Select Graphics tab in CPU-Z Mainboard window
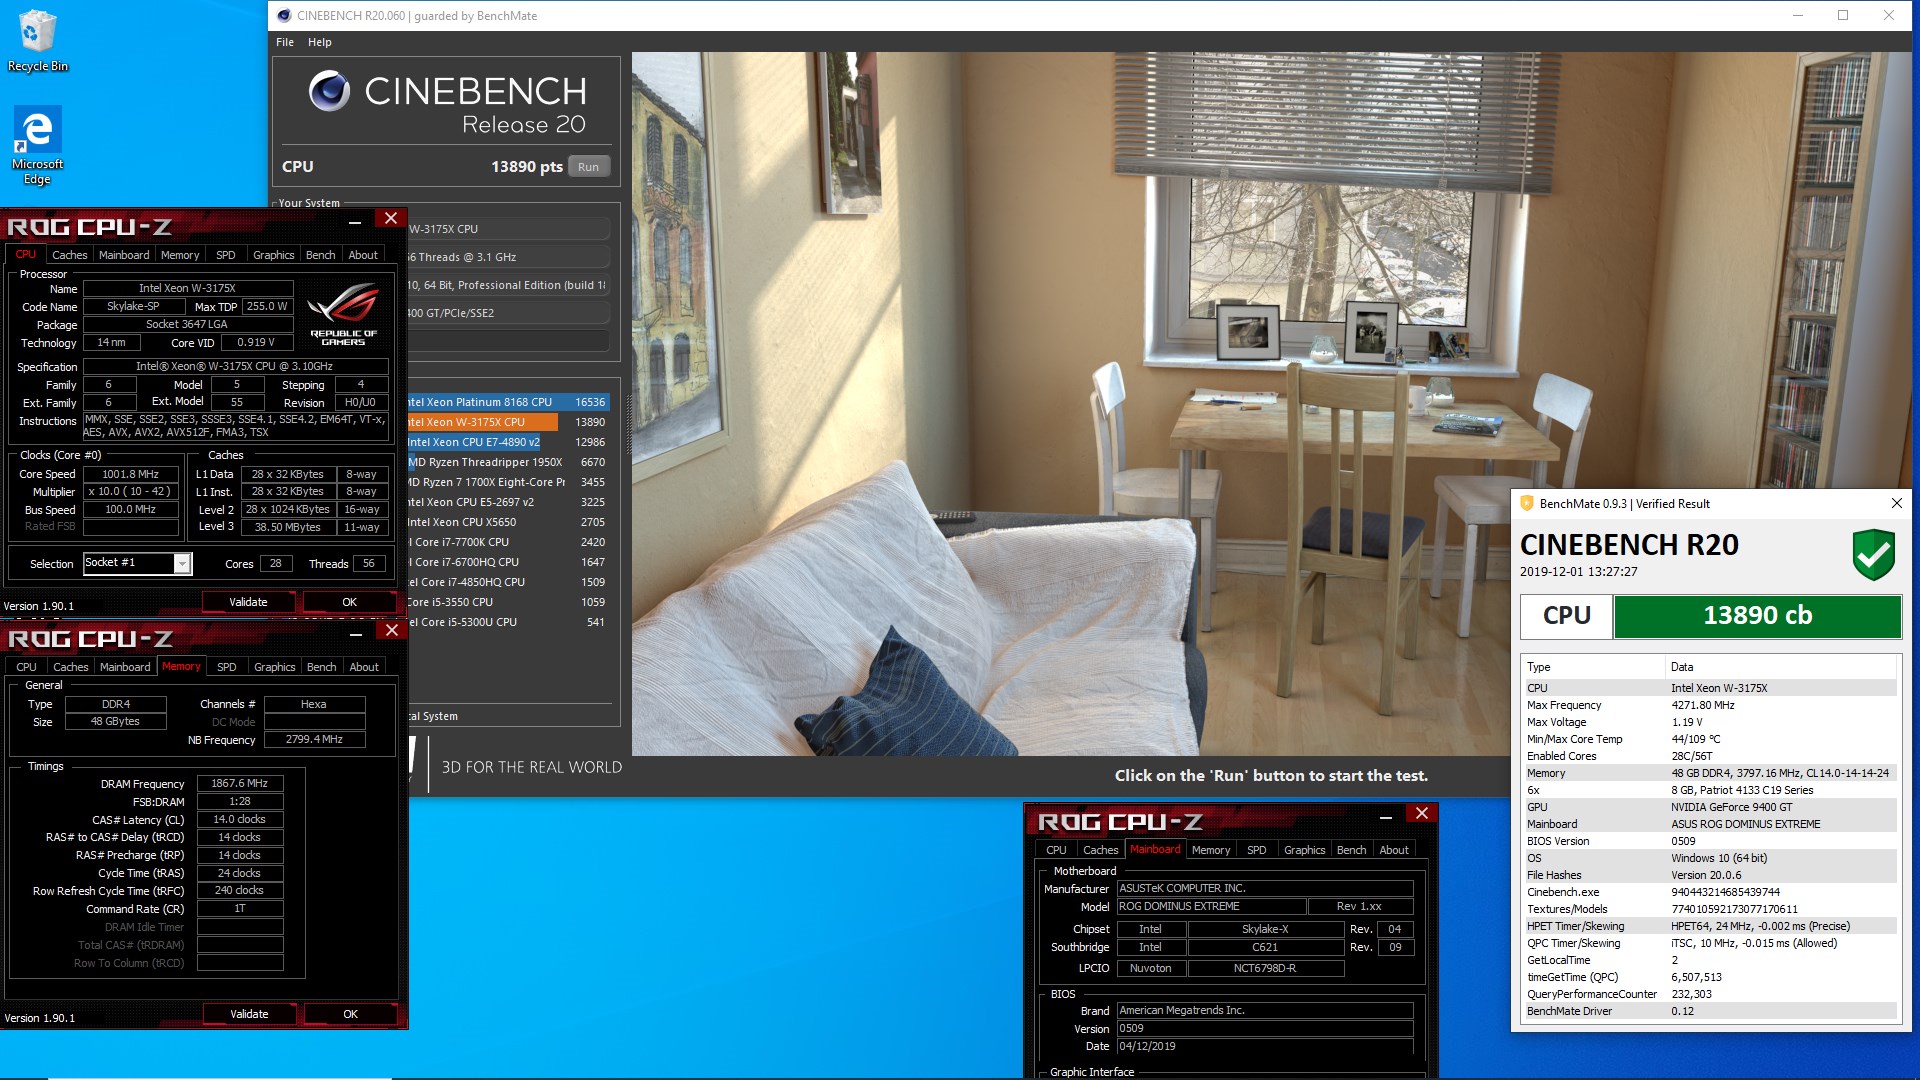This screenshot has width=1920, height=1080. (x=1305, y=850)
